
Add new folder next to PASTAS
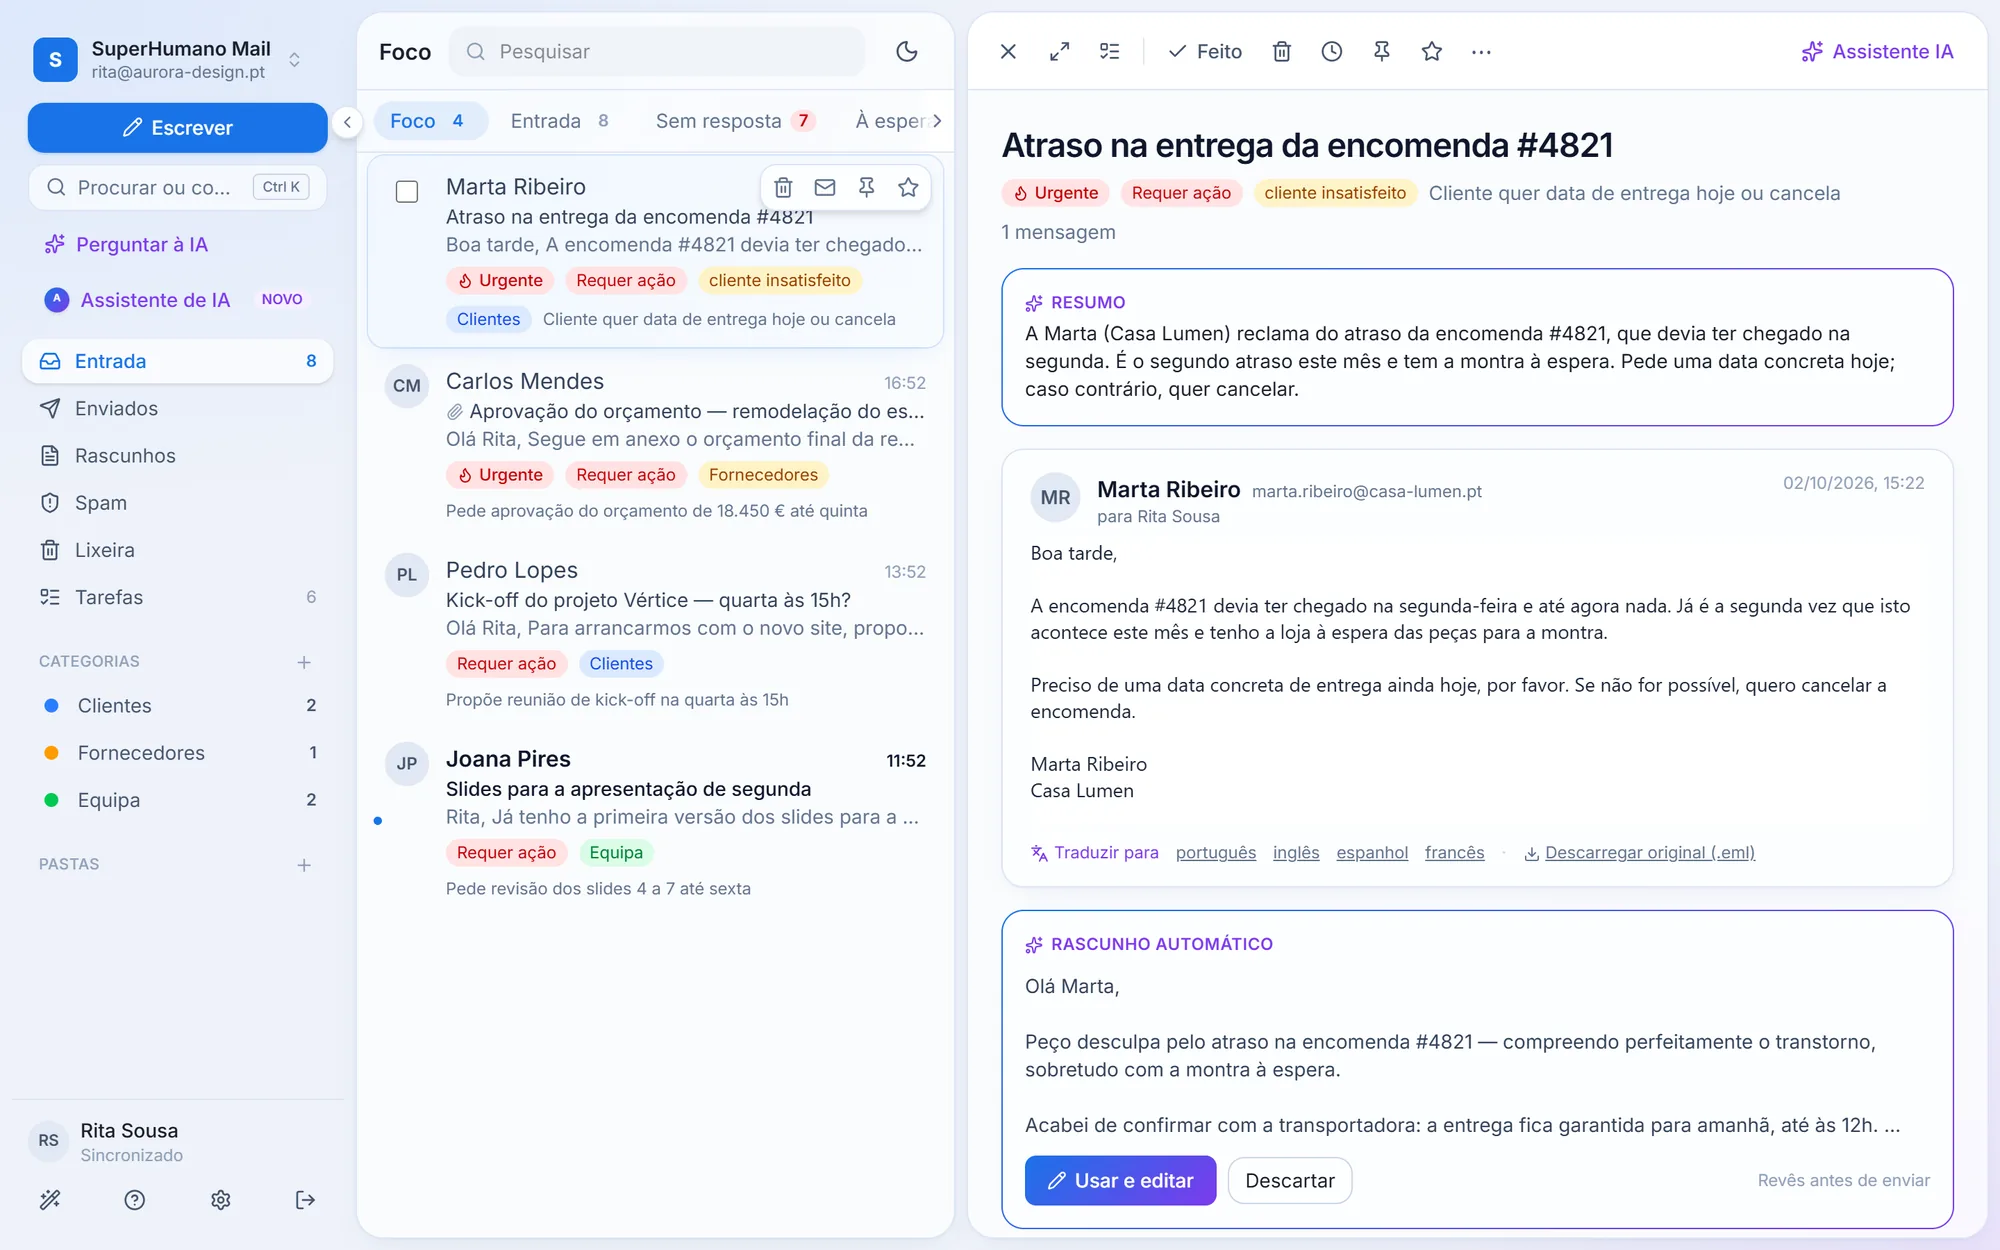point(304,865)
